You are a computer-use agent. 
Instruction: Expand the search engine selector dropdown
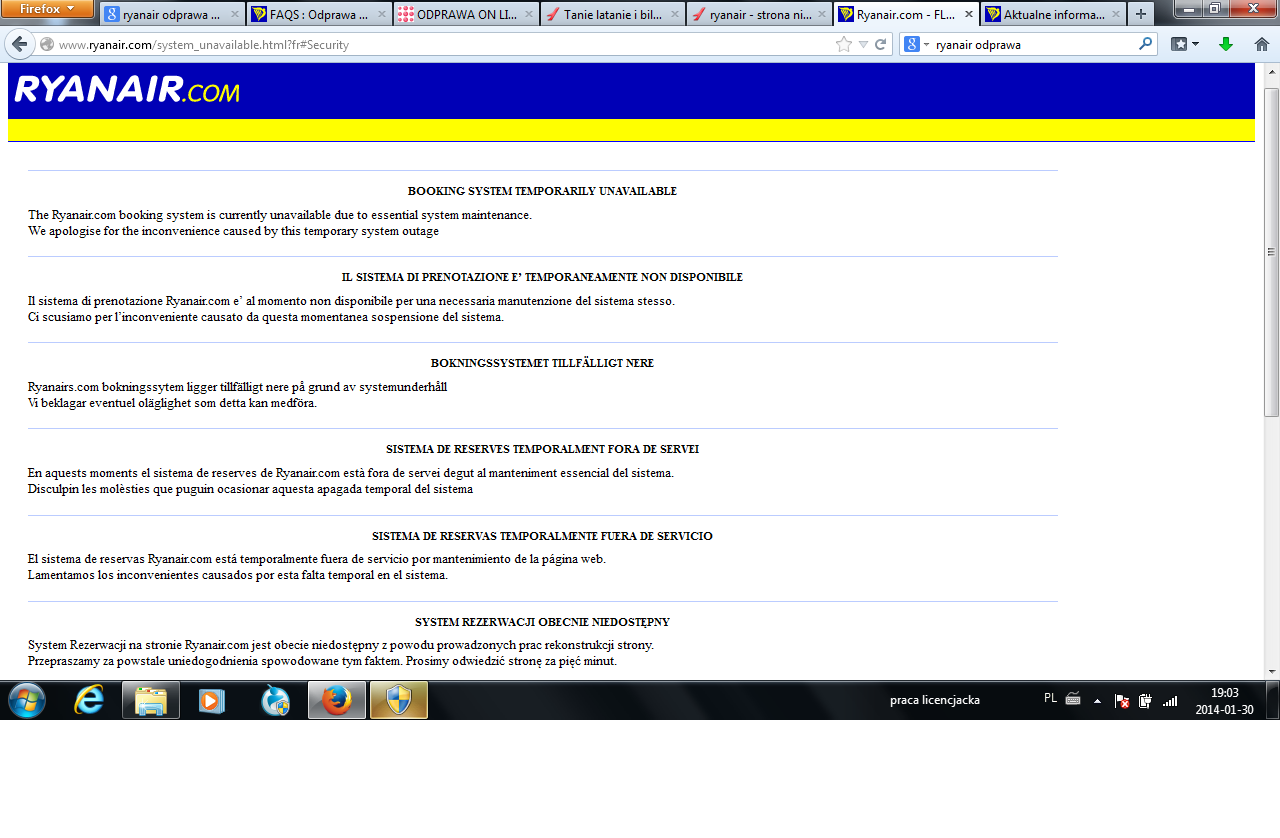click(916, 44)
